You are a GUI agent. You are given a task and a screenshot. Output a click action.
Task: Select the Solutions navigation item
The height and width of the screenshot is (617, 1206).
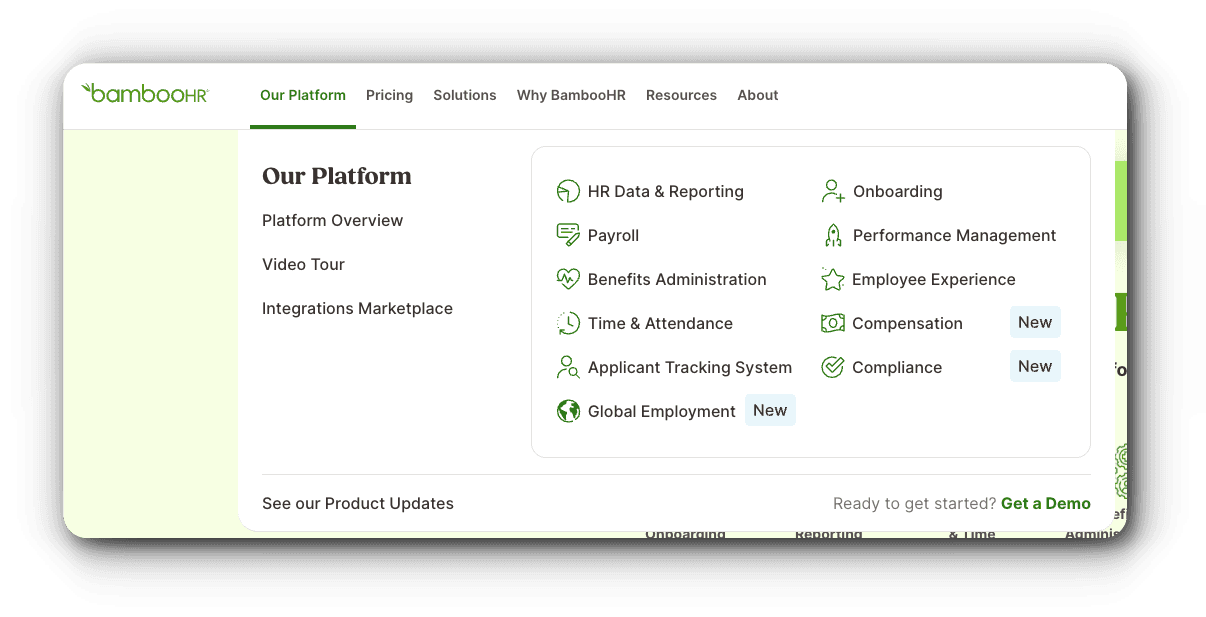point(465,95)
